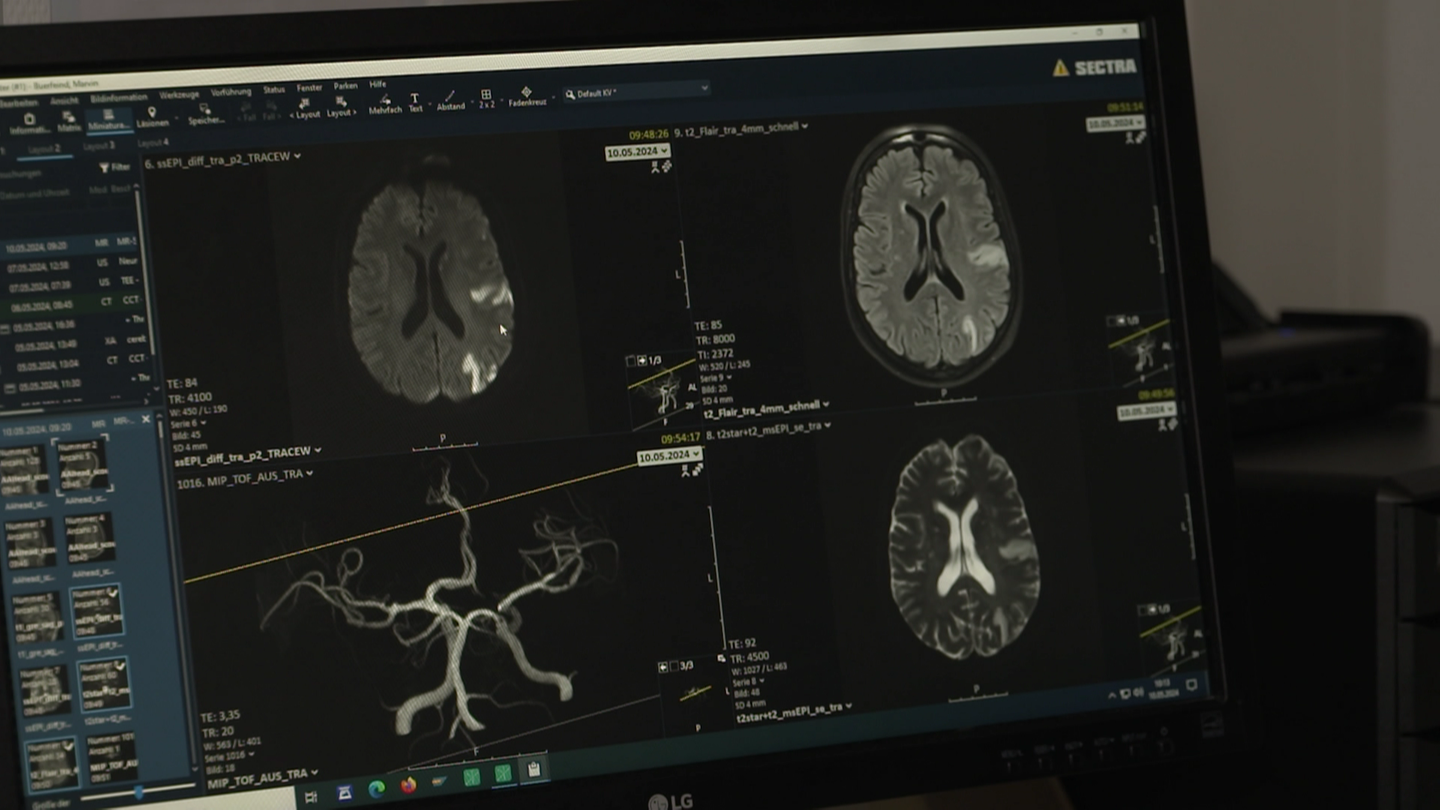This screenshot has height=810, width=1440.
Task: Open the Läsionen marker tool
Action: [x=152, y=117]
